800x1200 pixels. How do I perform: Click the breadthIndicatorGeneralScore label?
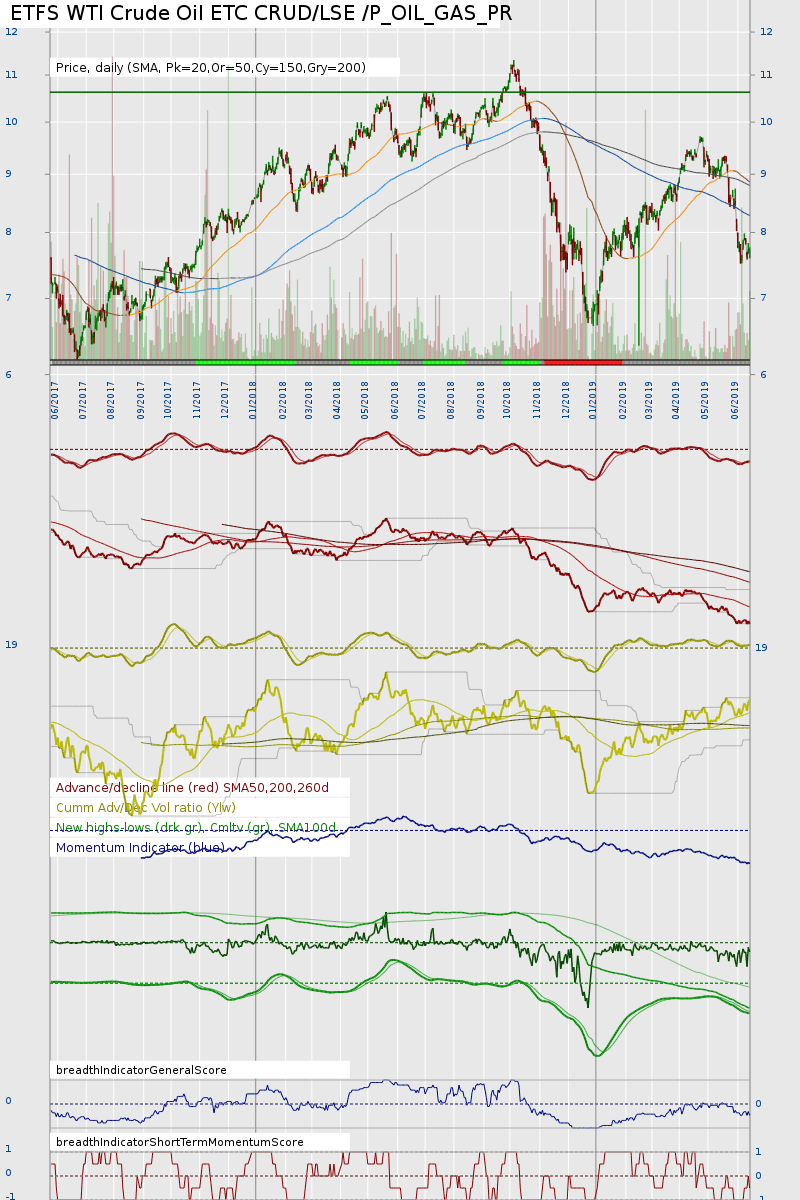[141, 1070]
